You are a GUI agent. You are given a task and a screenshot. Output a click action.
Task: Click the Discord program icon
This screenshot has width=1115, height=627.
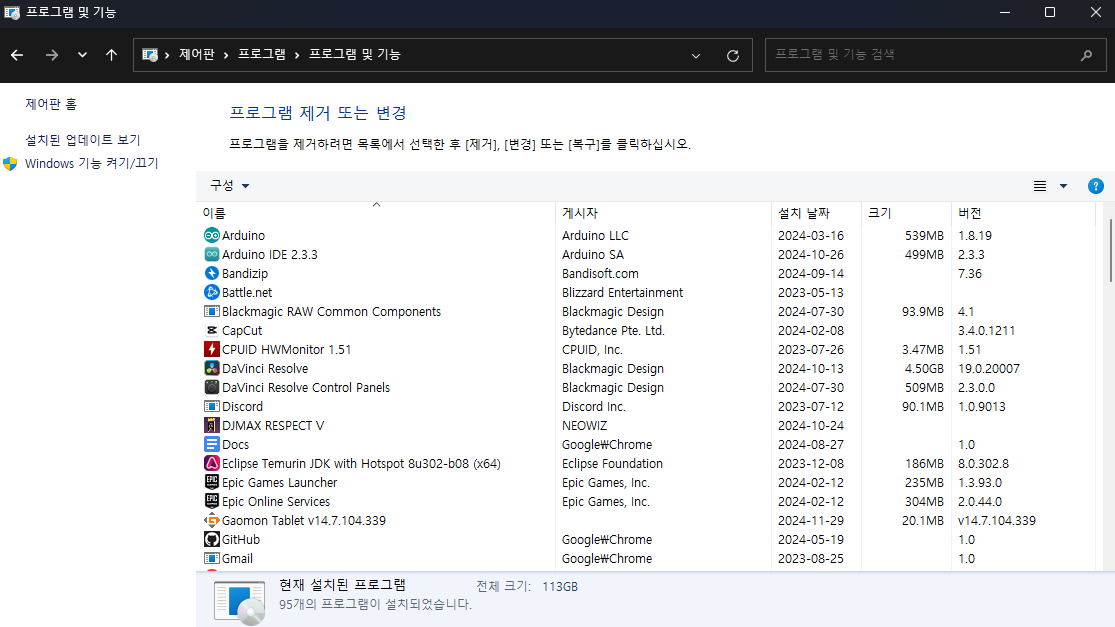(211, 407)
